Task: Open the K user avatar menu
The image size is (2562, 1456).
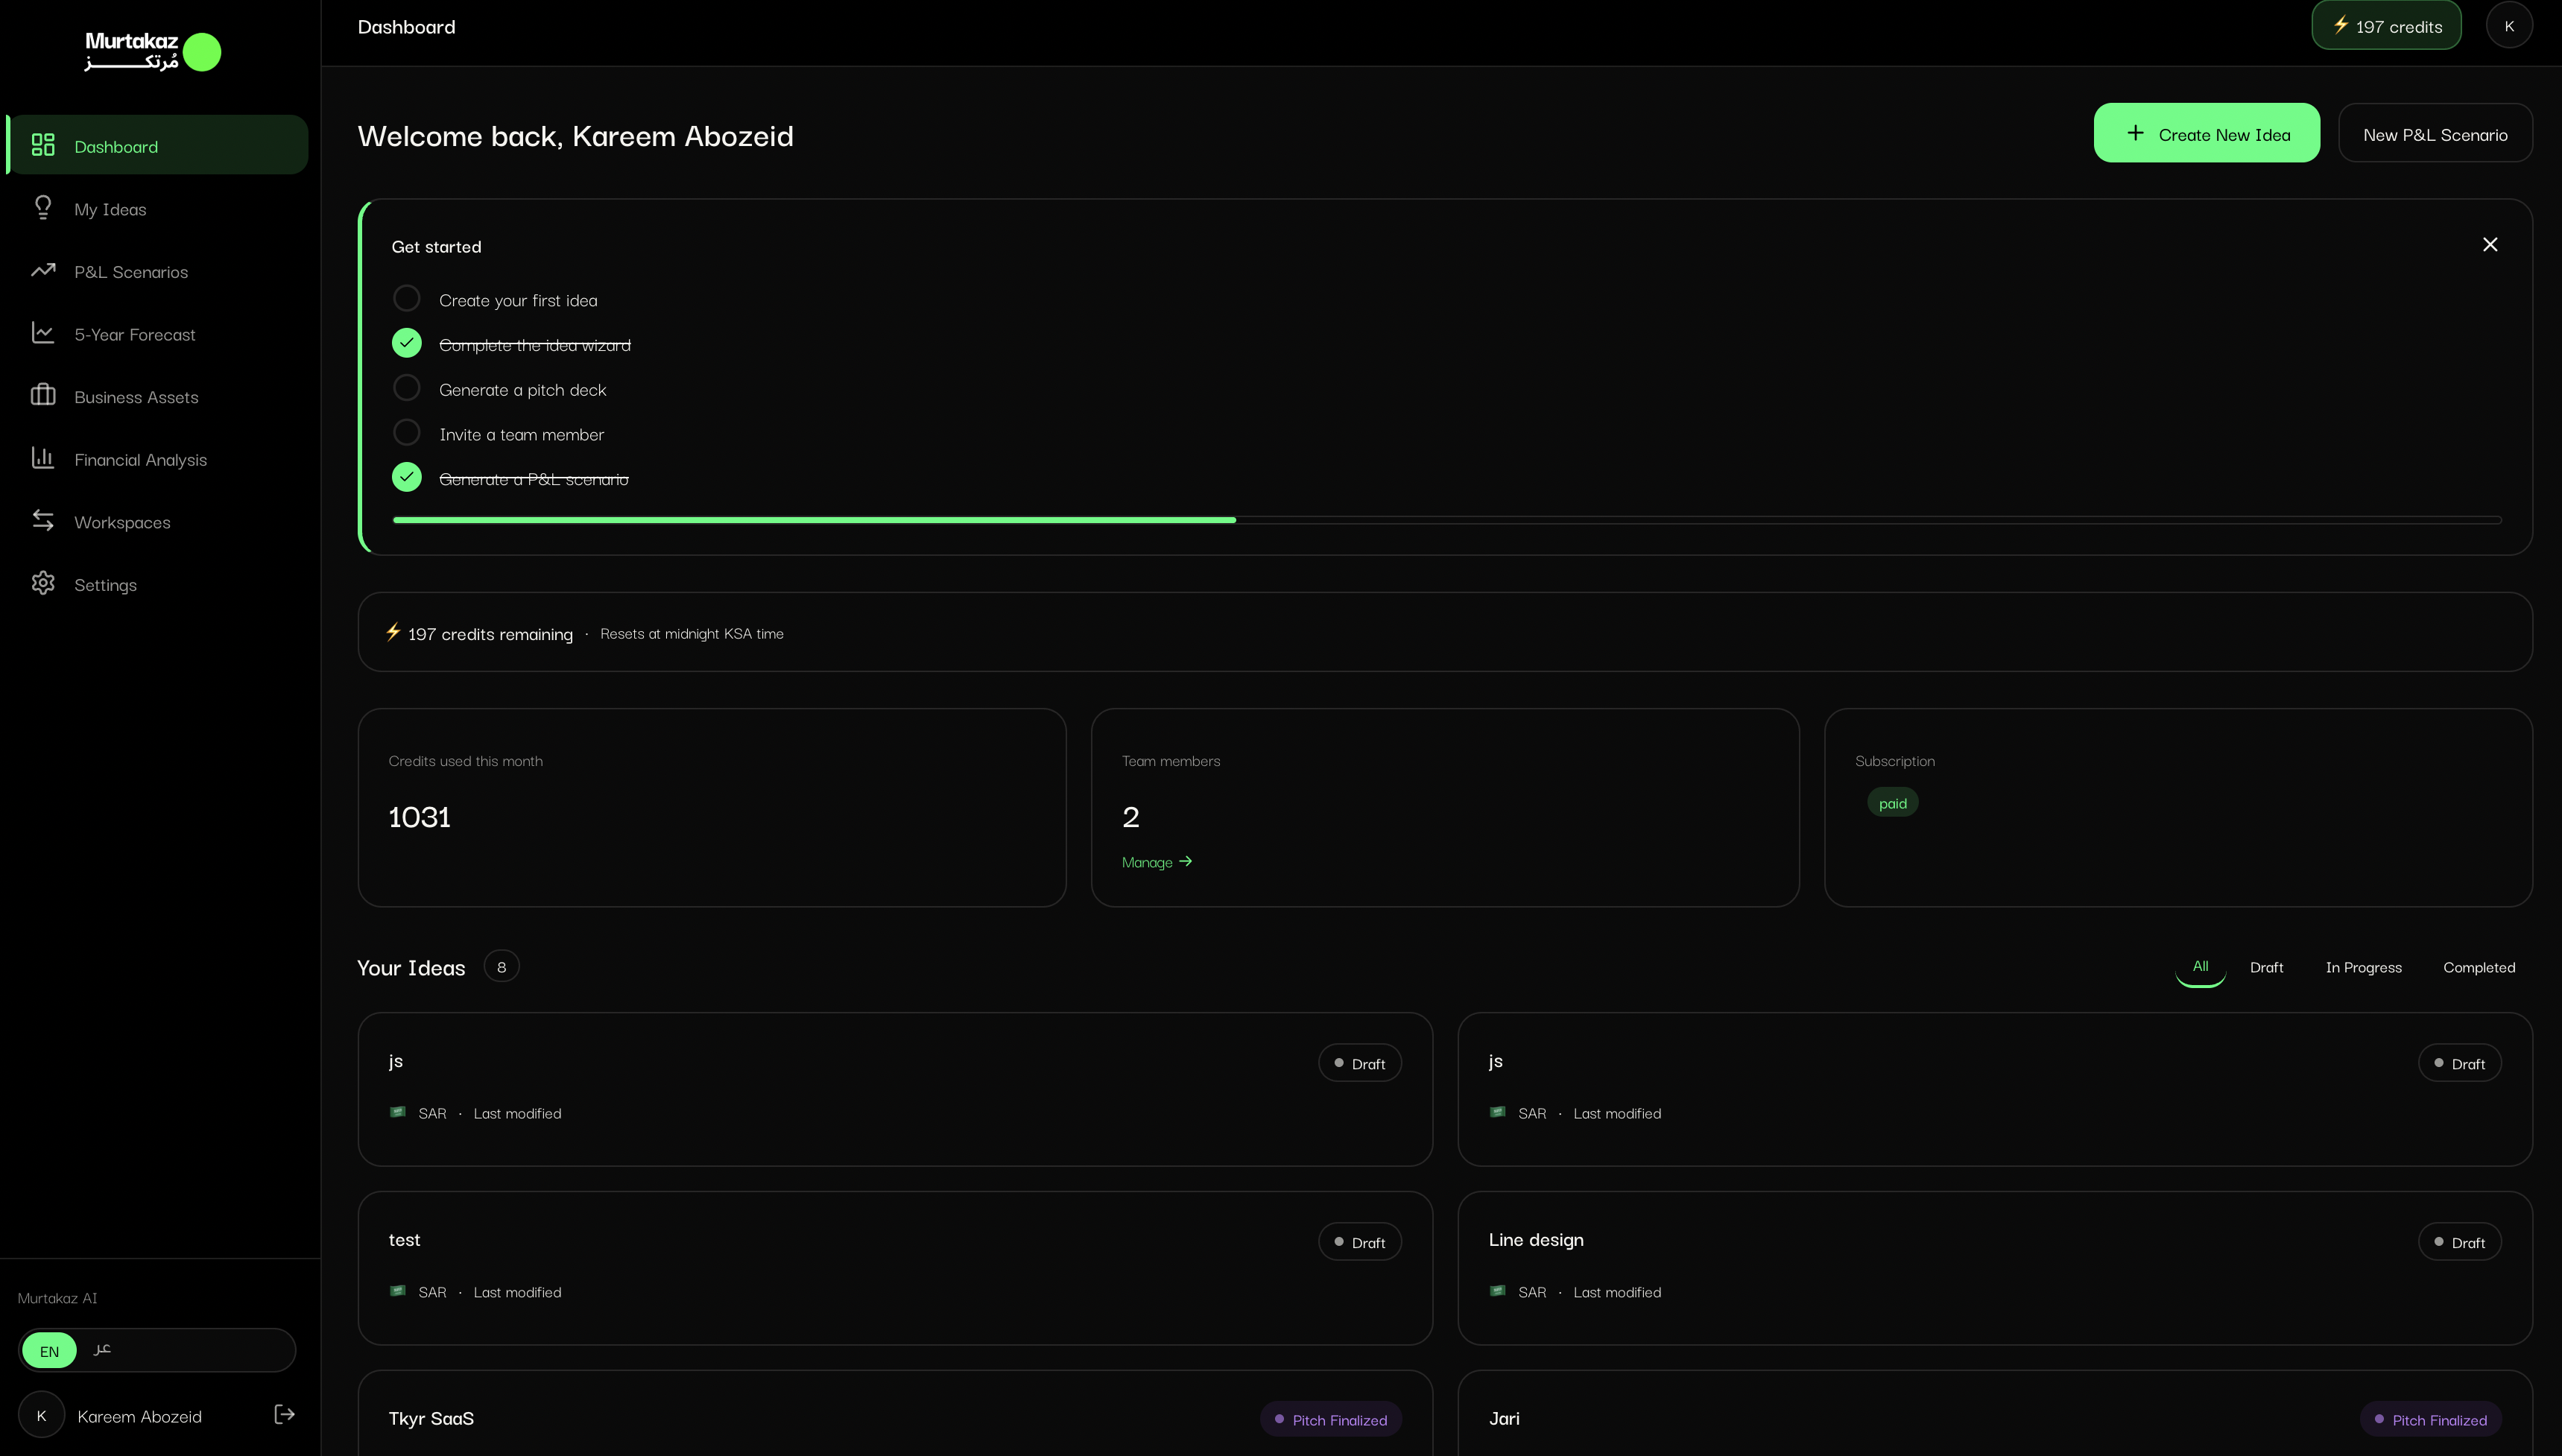Action: [x=2509, y=26]
